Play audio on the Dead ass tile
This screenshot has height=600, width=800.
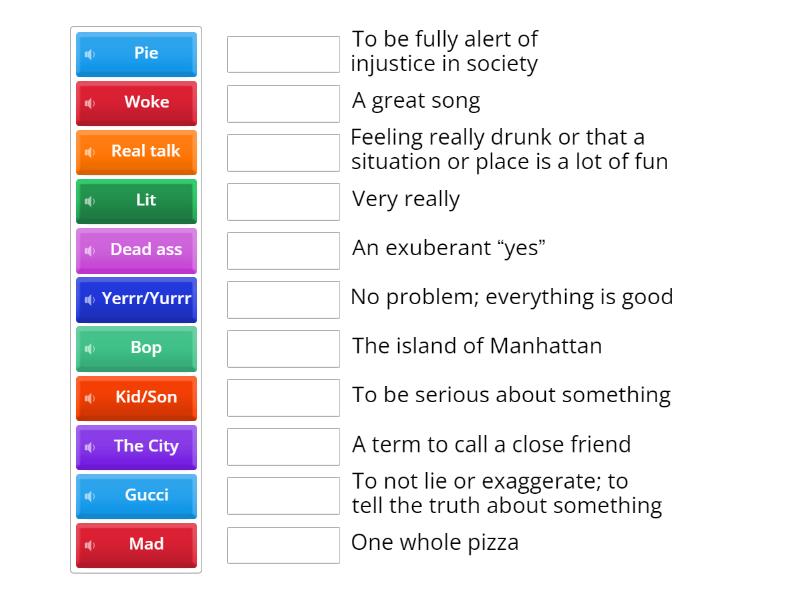pos(88,250)
